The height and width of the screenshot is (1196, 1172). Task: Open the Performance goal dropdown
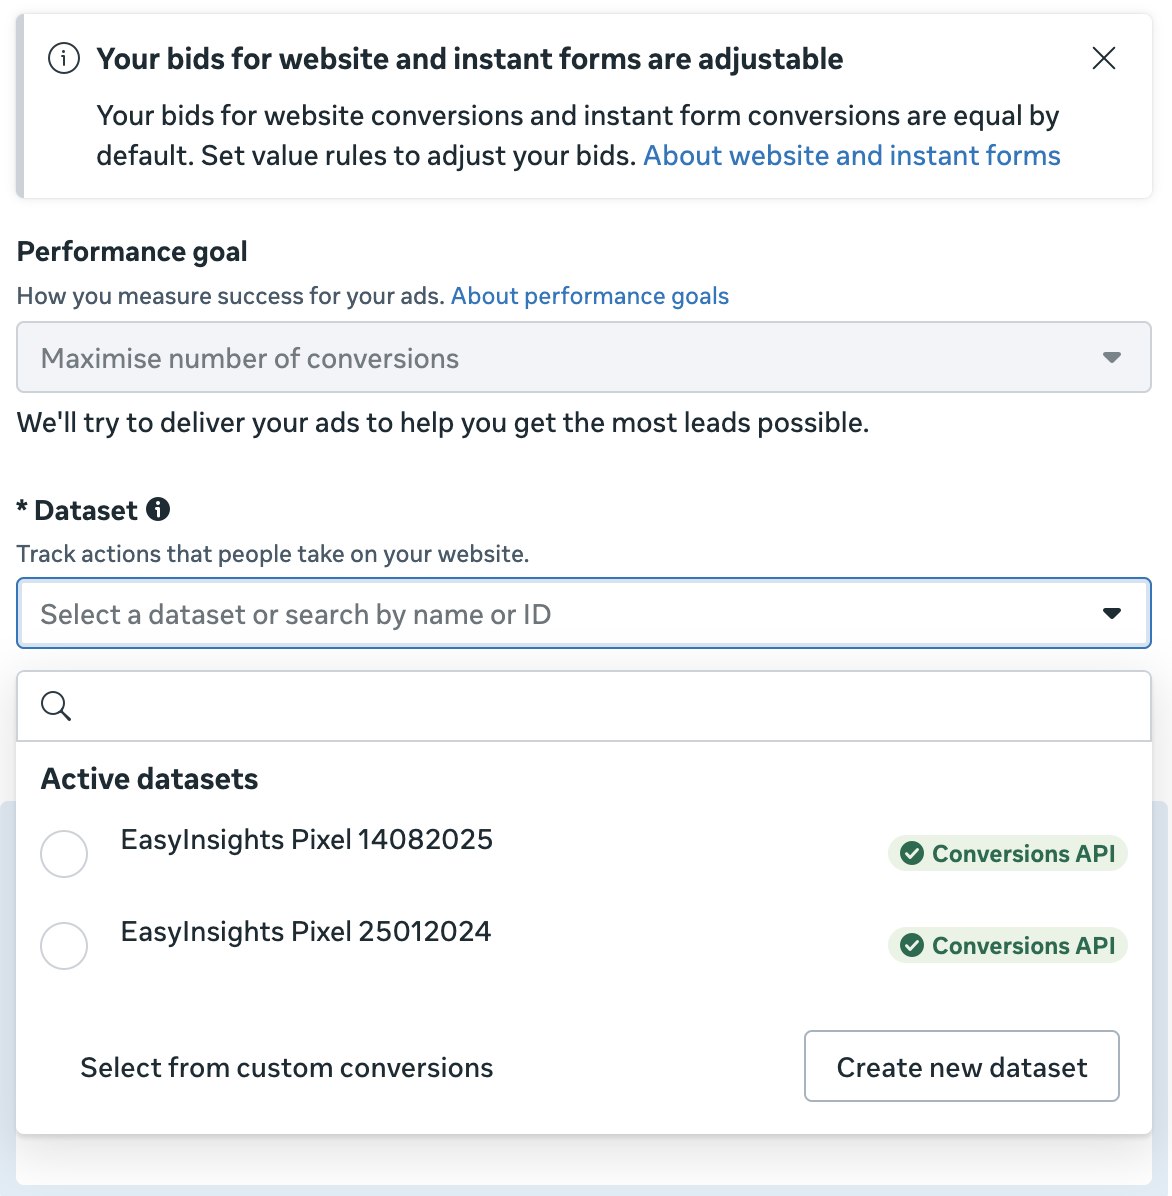pyautogui.click(x=583, y=358)
